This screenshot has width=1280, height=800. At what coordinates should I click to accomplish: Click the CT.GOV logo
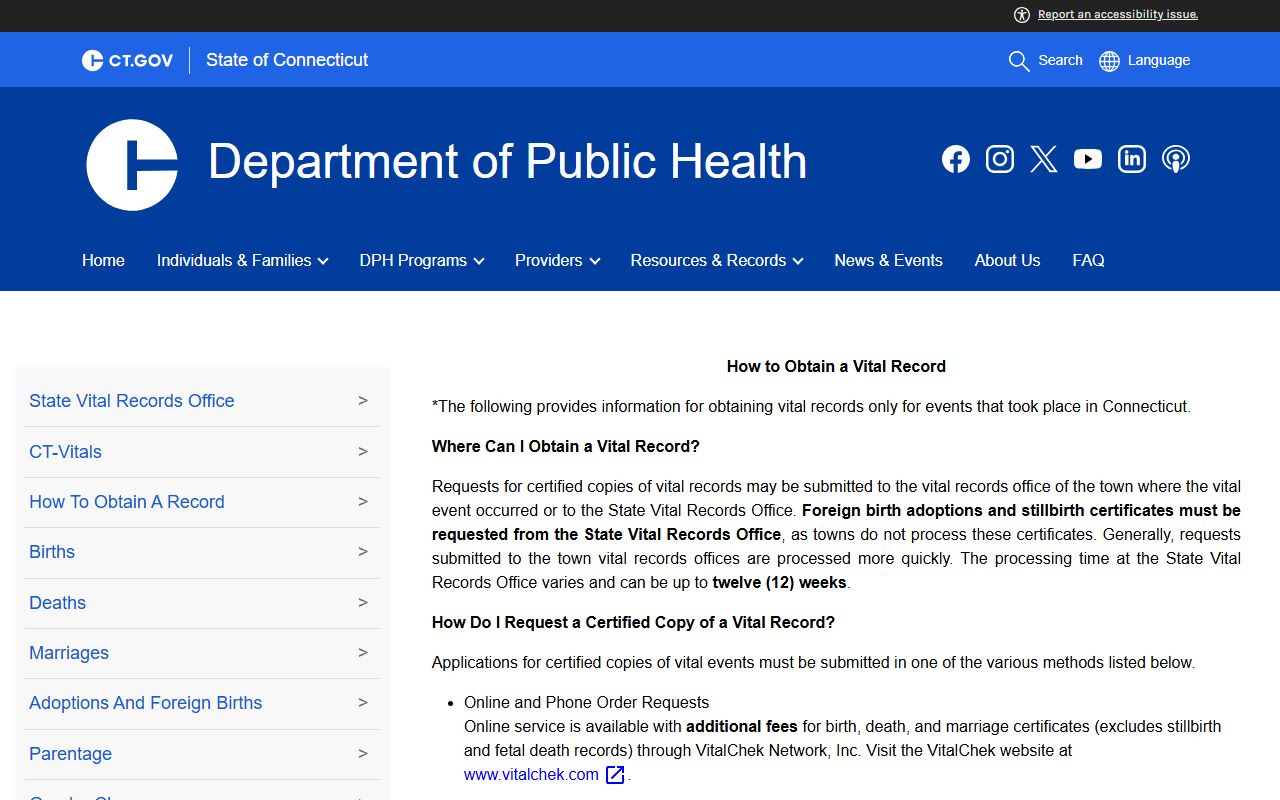(x=127, y=60)
